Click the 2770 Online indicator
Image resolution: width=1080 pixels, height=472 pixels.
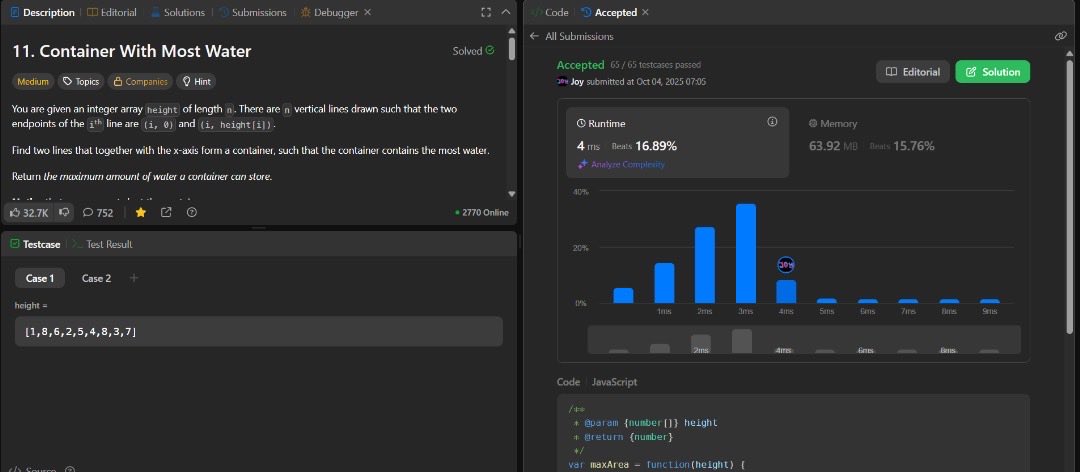coord(481,213)
